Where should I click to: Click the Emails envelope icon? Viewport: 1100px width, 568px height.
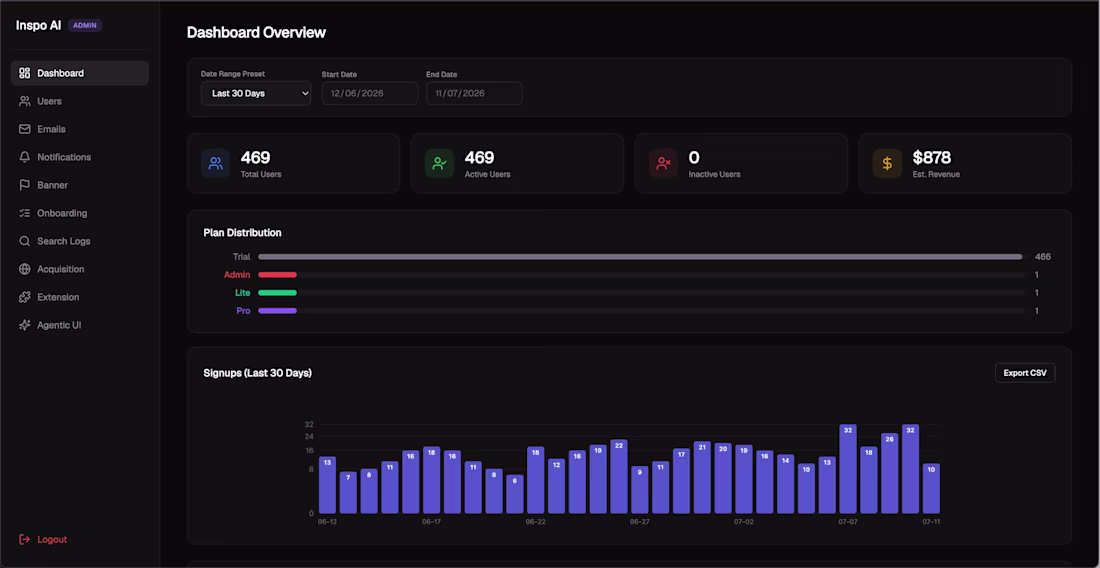pyautogui.click(x=25, y=129)
